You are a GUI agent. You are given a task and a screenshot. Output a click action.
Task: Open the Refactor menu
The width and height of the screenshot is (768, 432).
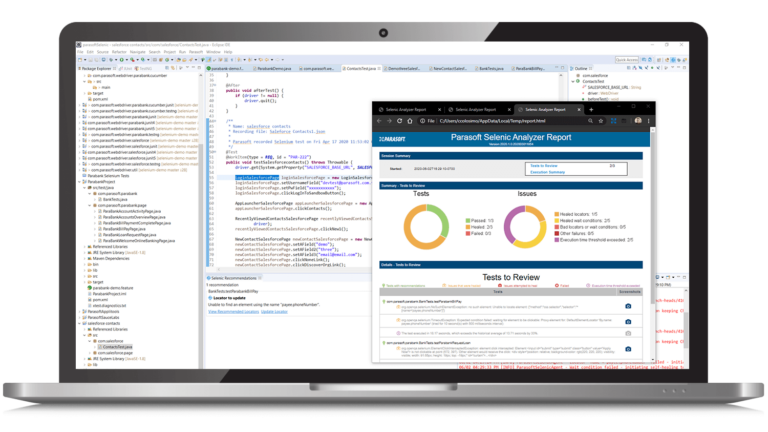(x=119, y=52)
